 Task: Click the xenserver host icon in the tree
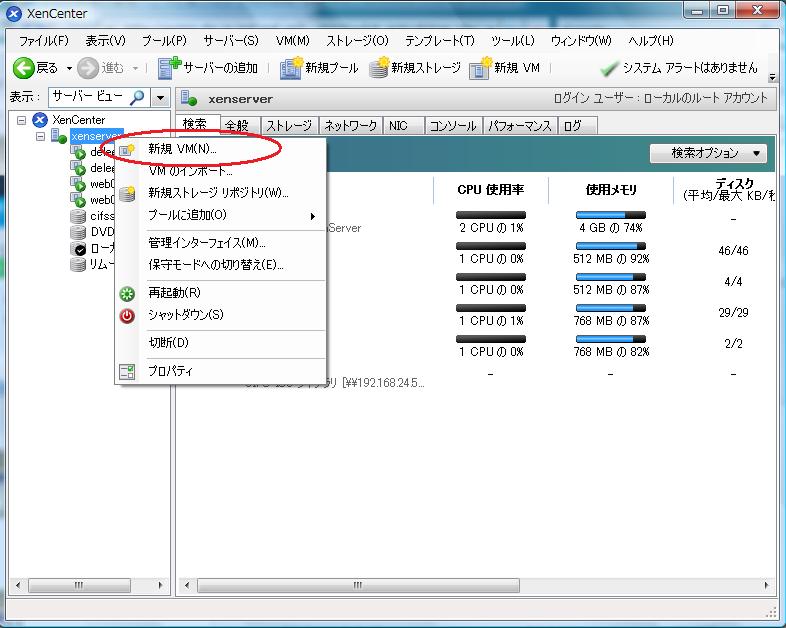59,136
